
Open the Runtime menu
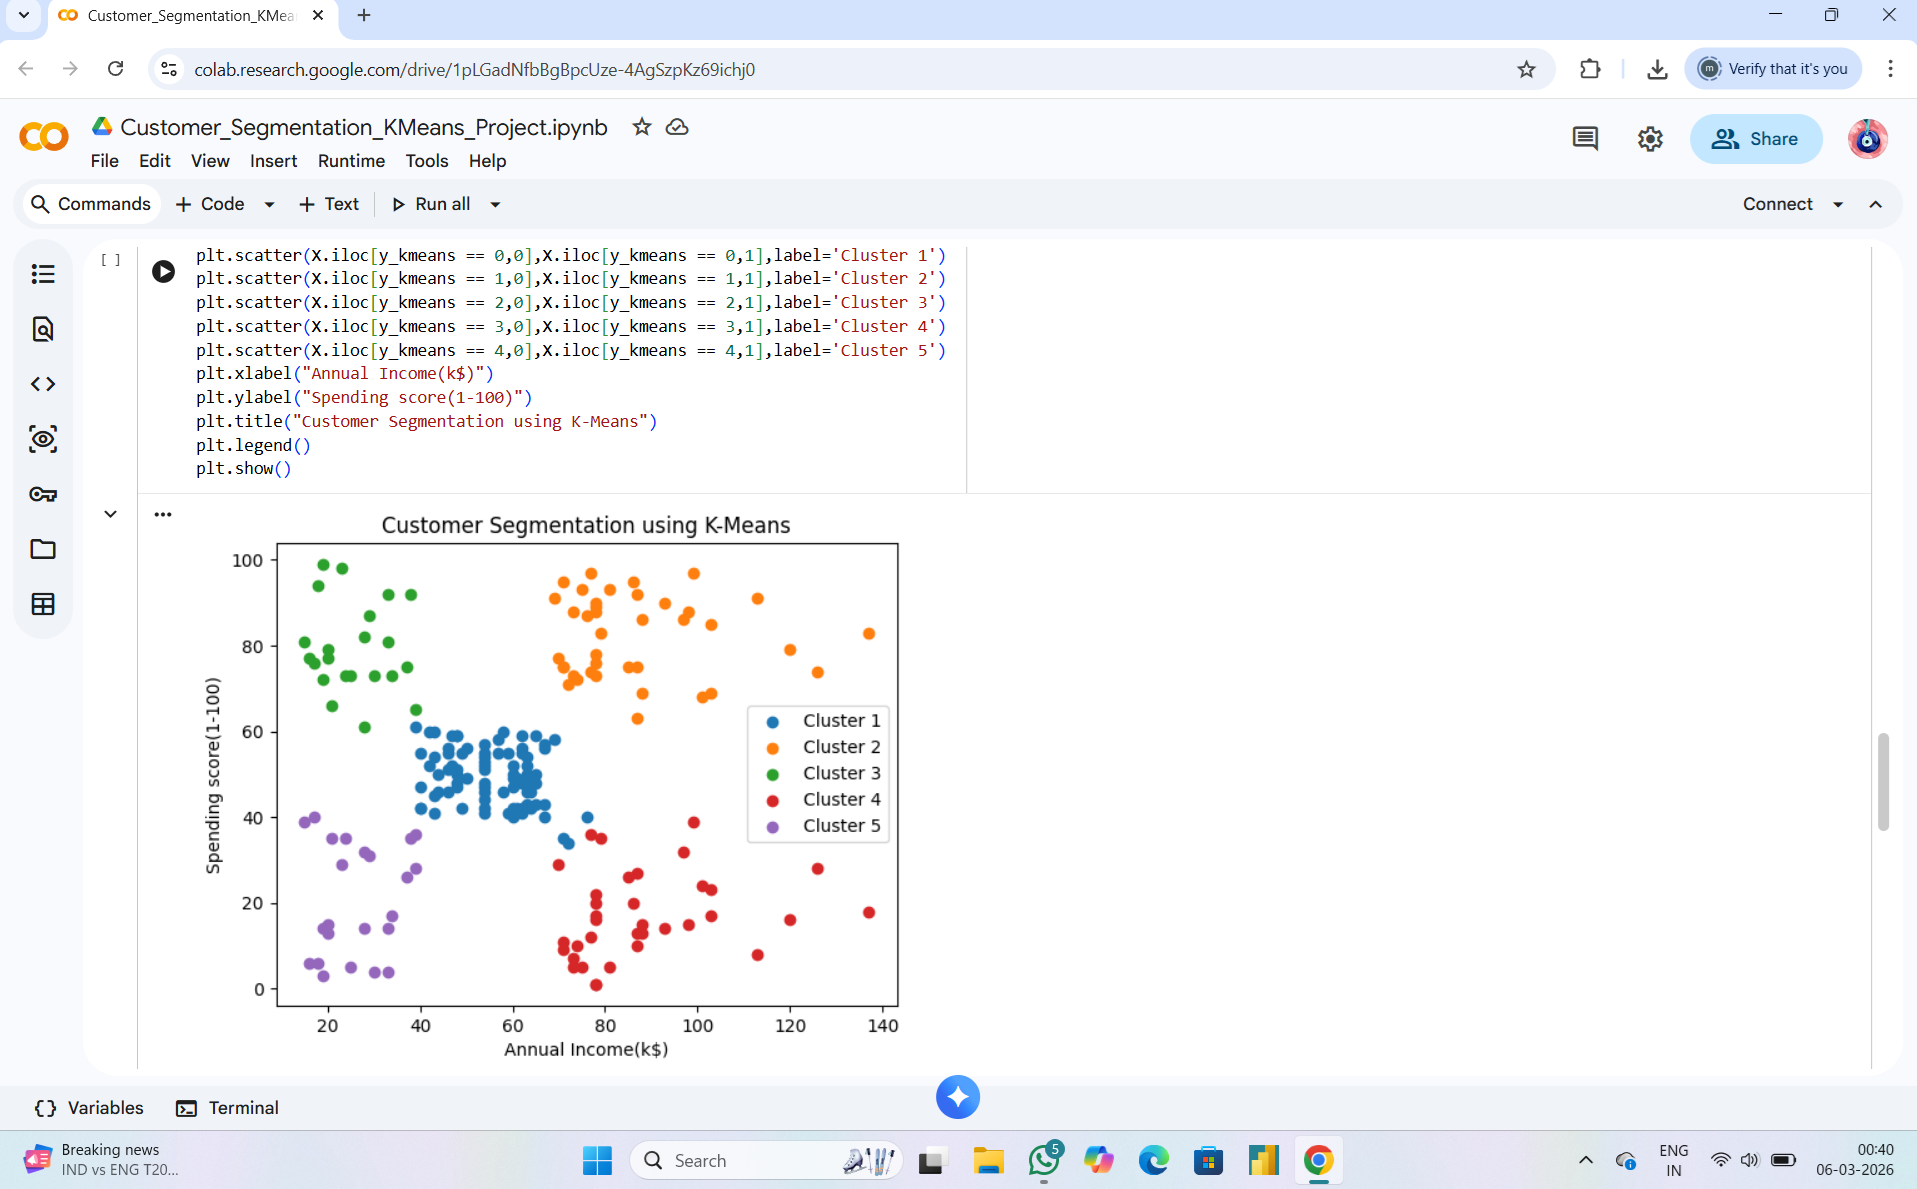point(351,161)
